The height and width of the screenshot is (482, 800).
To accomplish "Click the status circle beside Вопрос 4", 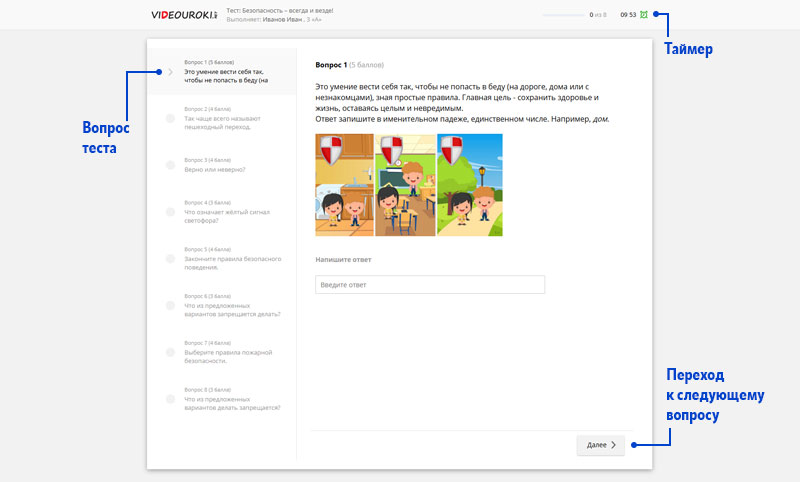I will (x=170, y=212).
